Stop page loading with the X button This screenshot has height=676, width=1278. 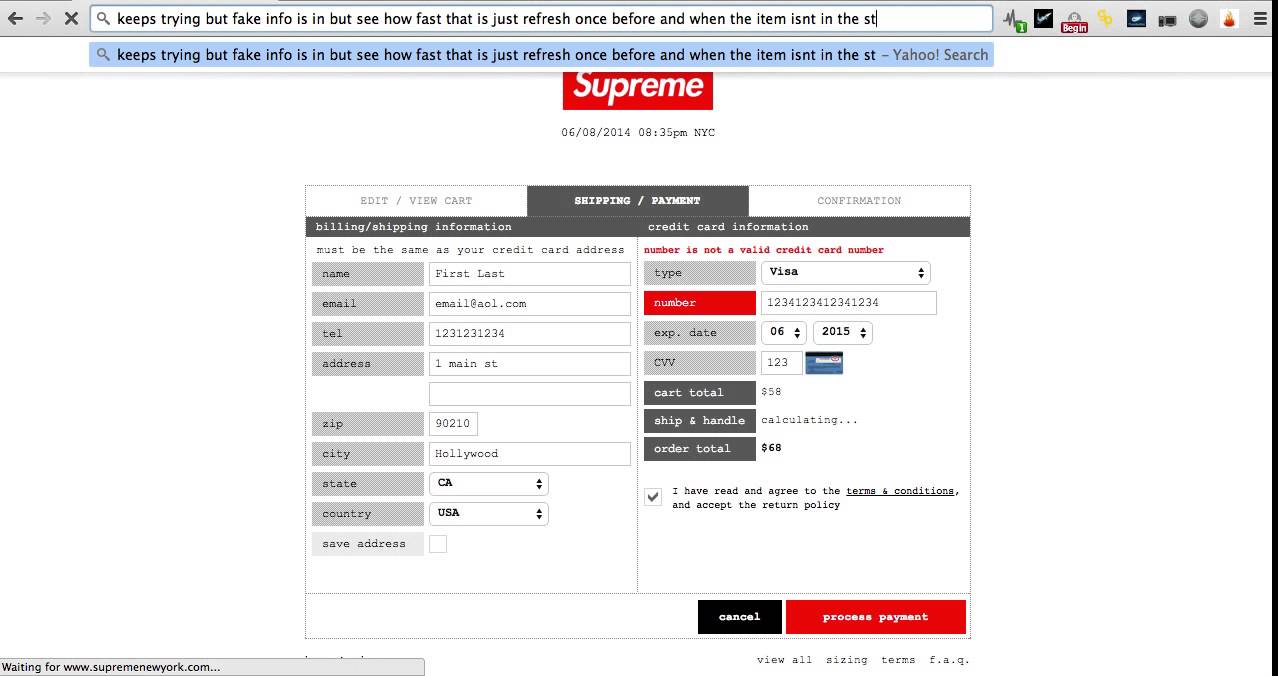pos(71,18)
